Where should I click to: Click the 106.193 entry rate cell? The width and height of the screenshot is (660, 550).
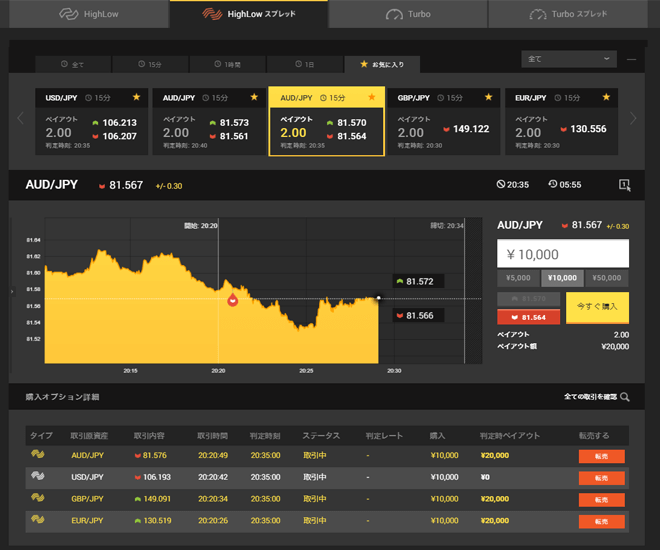[x=152, y=477]
